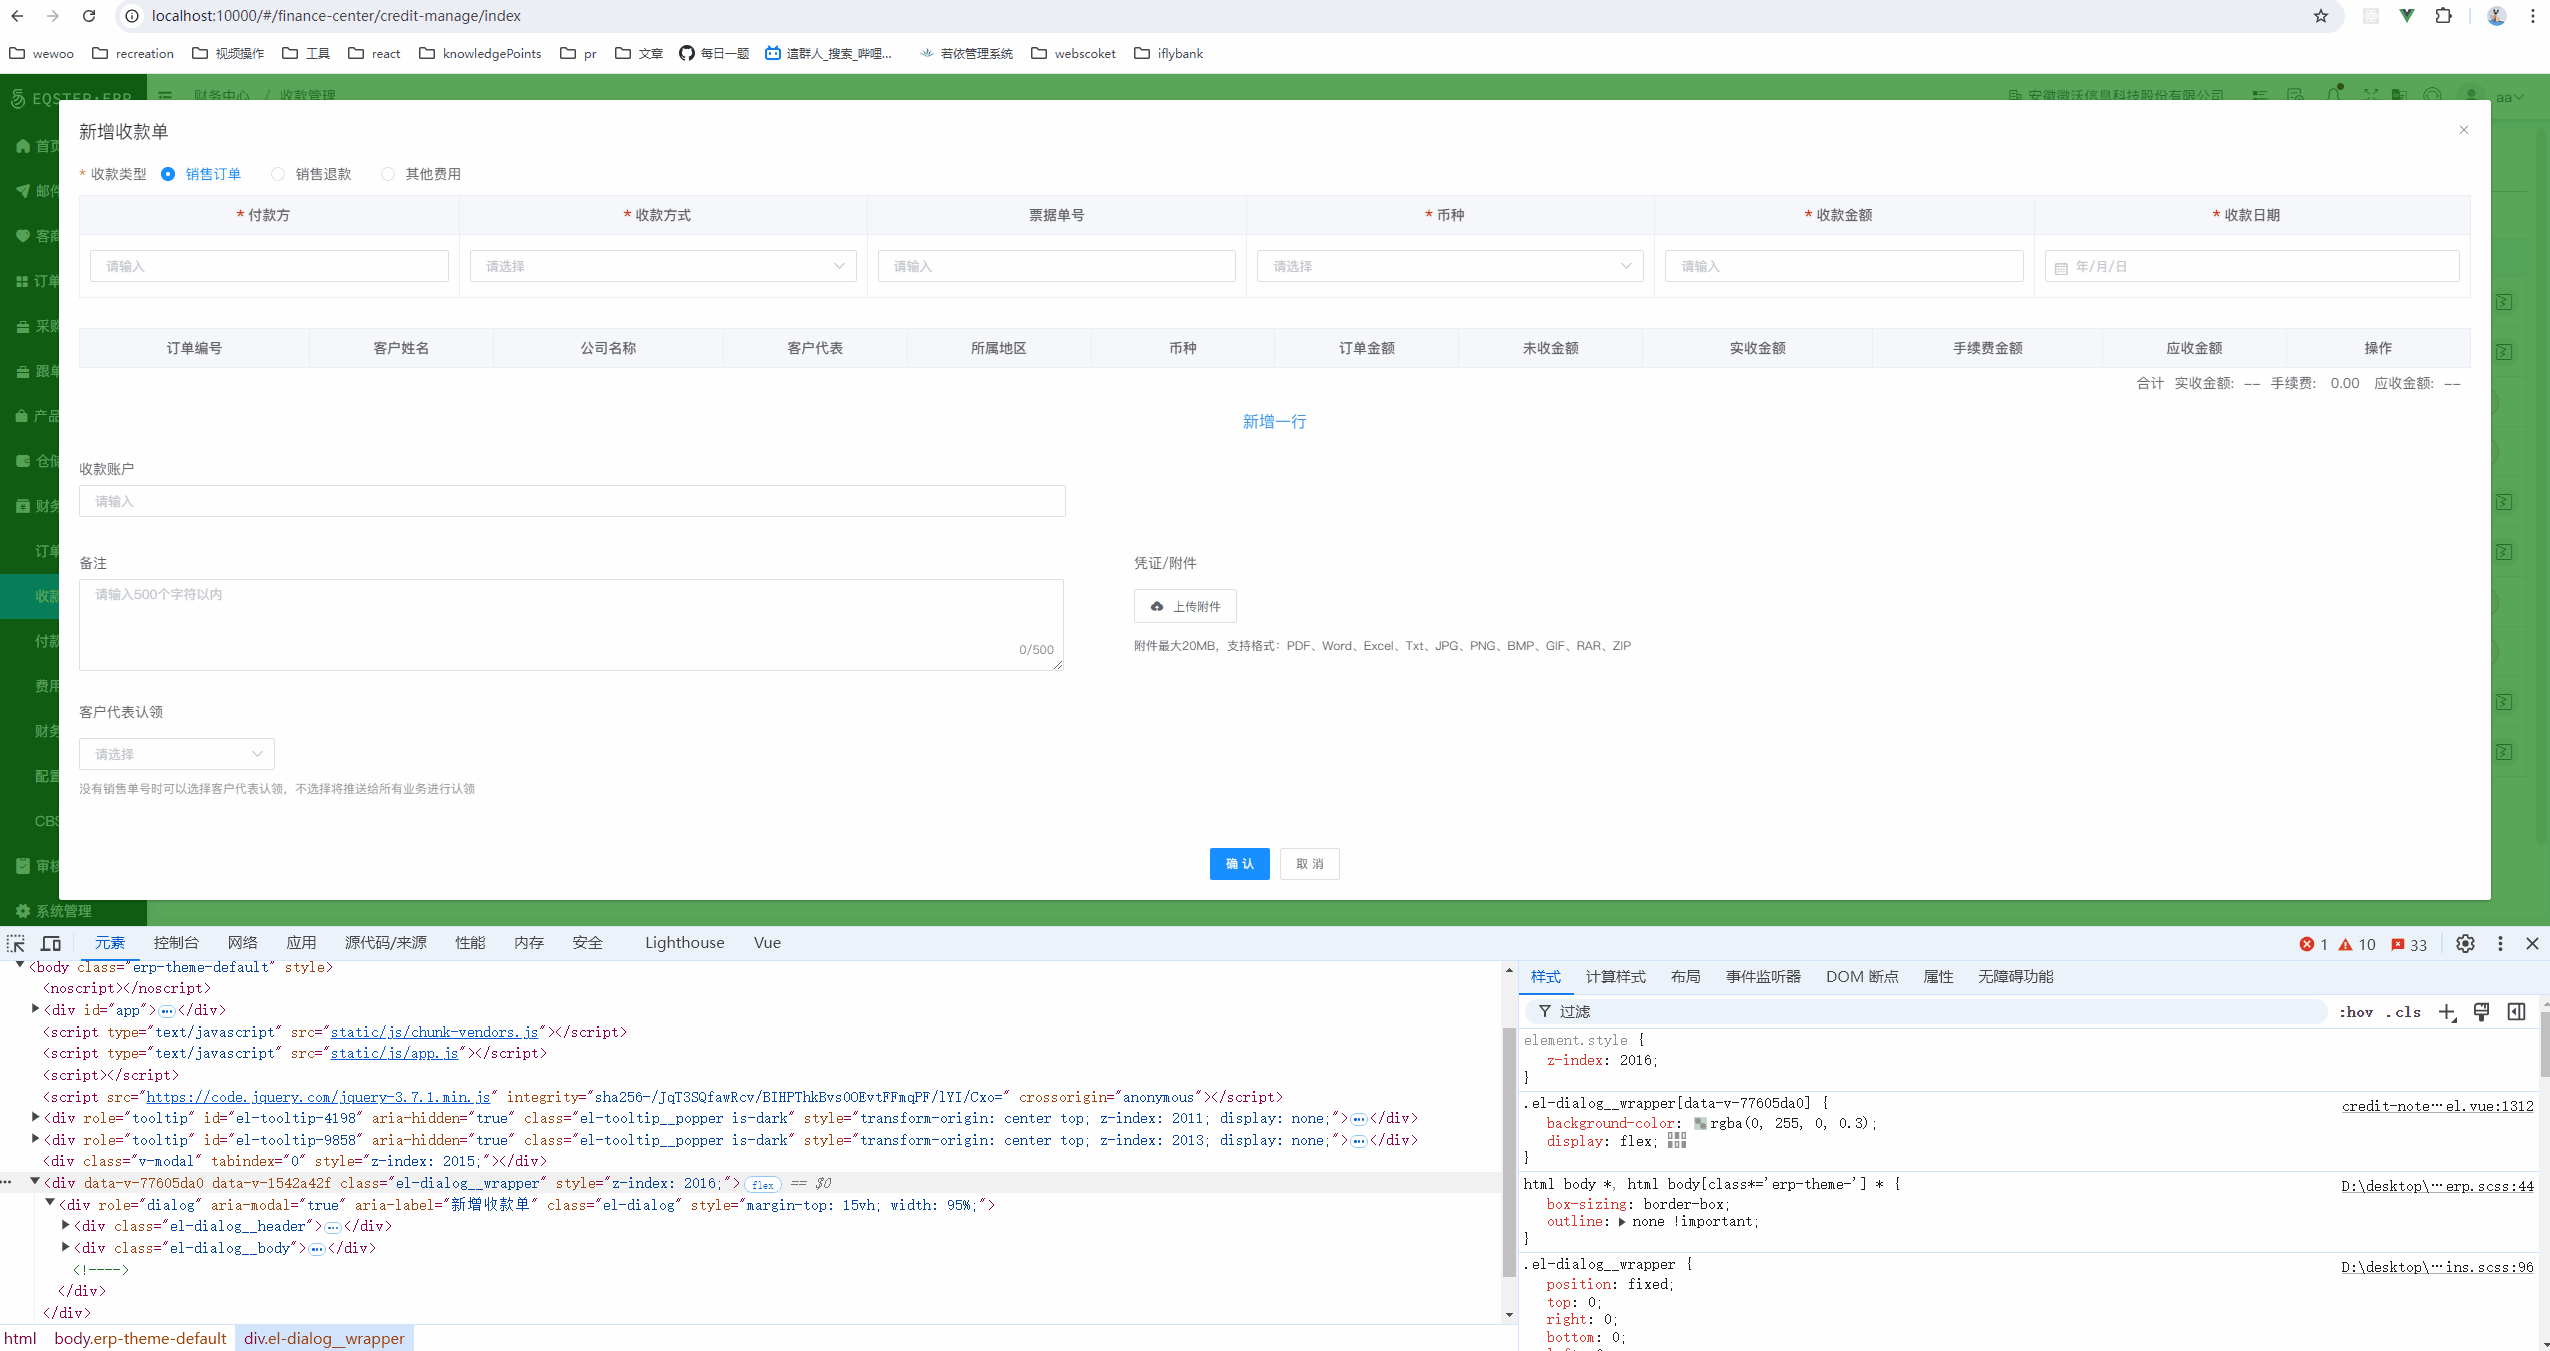Viewport: 2550px width, 1351px height.
Task: Open the 币种 select dropdown
Action: click(1450, 266)
